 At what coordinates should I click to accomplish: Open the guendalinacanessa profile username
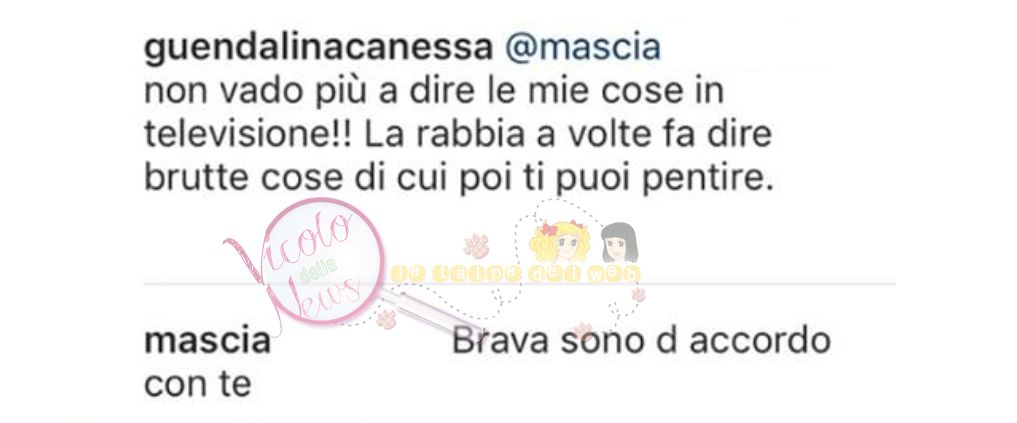[318, 51]
